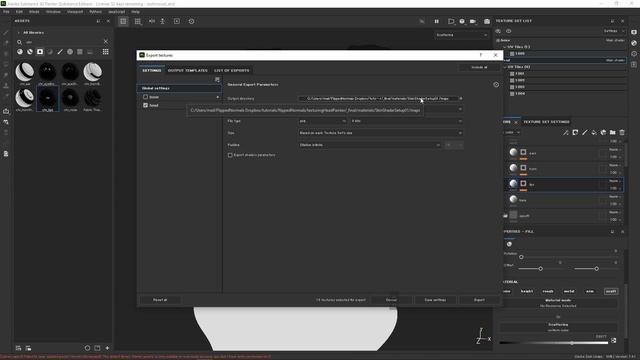Image resolution: width=640 pixels, height=360 pixels.
Task: Delete the selected layer with trash icon
Action: point(622,133)
